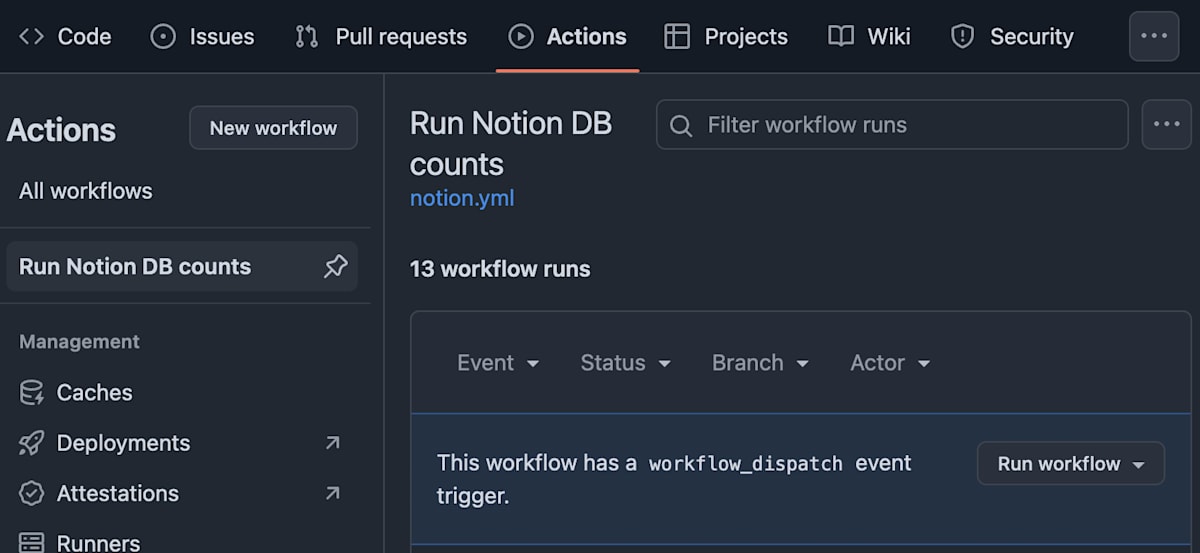
Task: Open the repository navigation overflow menu
Action: tap(1154, 36)
